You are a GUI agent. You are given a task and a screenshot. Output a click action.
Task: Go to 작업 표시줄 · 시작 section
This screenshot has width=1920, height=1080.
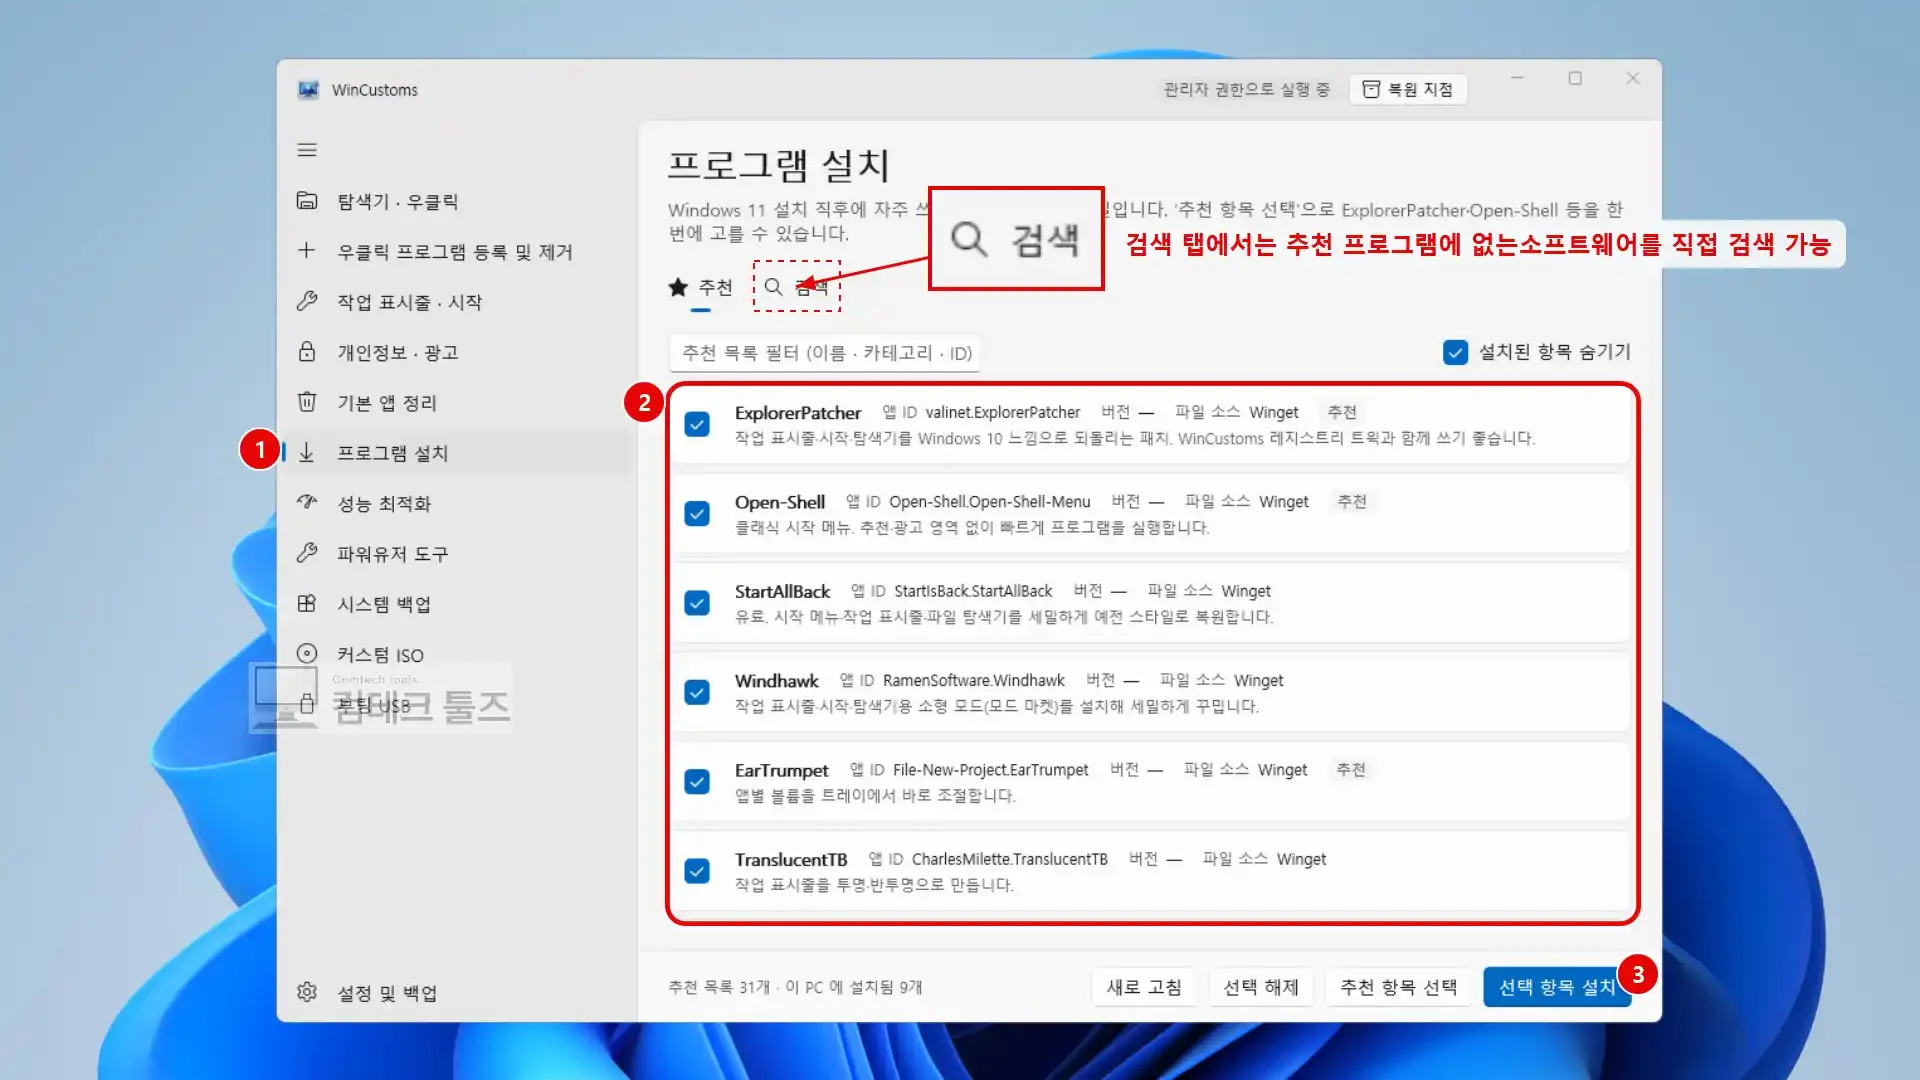click(457, 301)
